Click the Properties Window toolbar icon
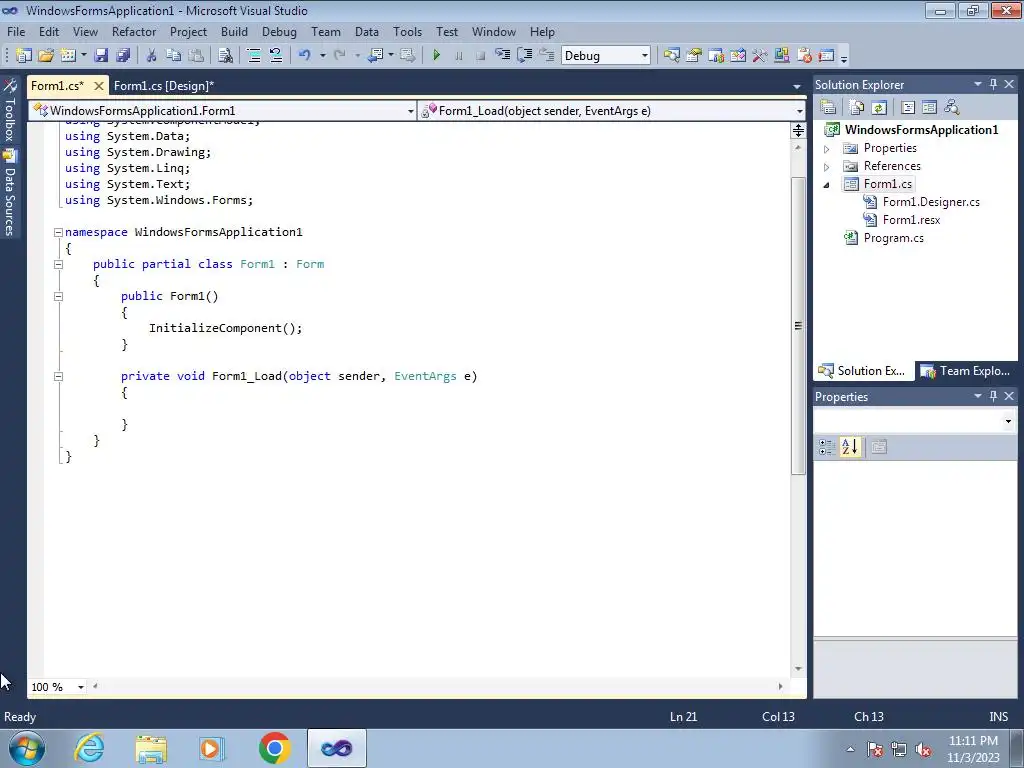The height and width of the screenshot is (768, 1024). point(694,56)
